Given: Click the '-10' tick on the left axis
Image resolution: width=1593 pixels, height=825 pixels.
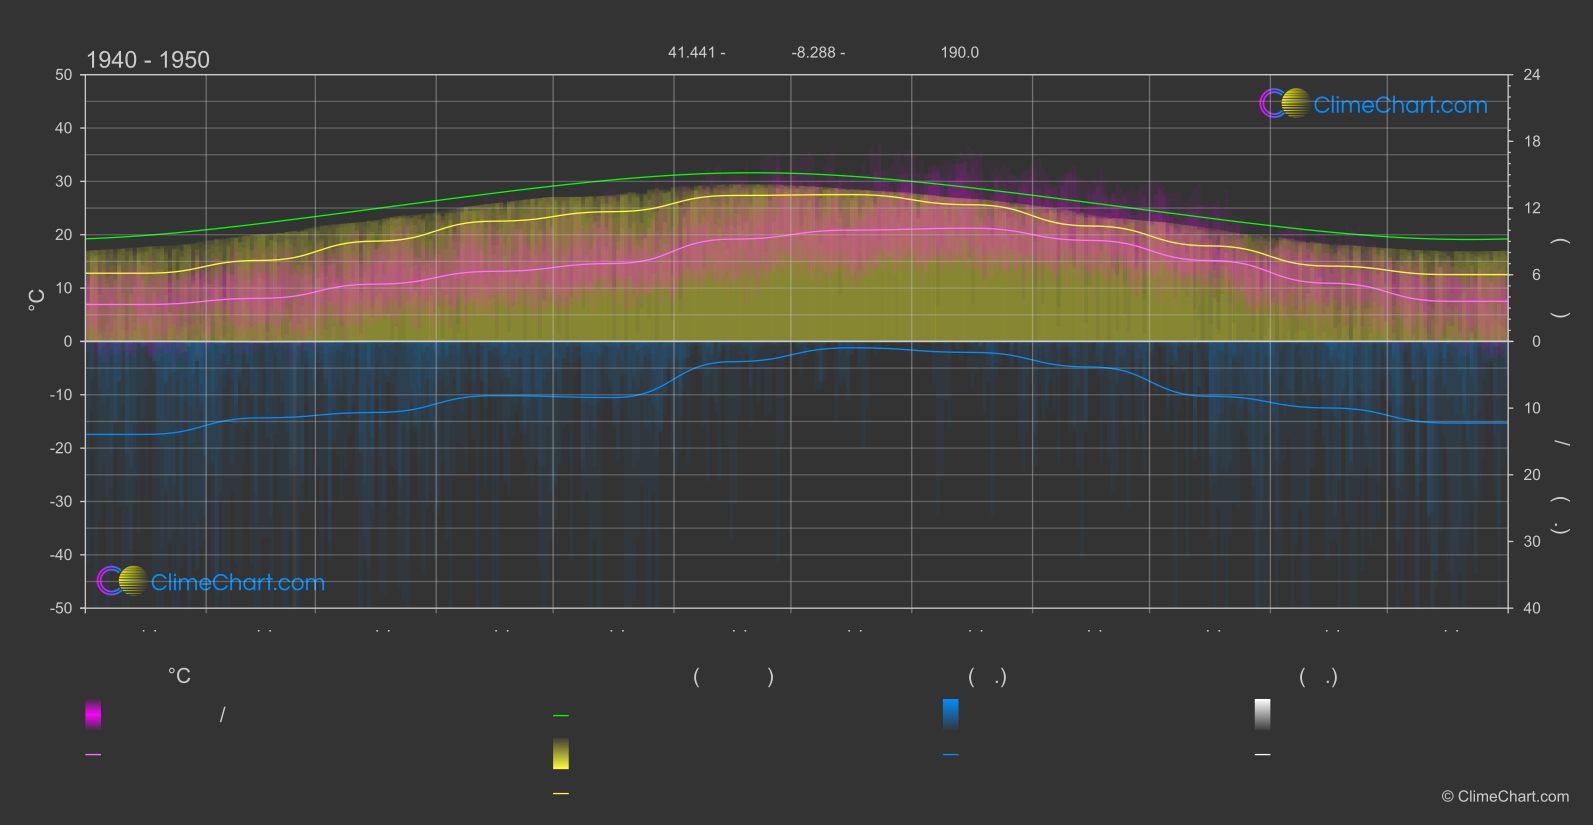Looking at the screenshot, I should coord(61,395).
